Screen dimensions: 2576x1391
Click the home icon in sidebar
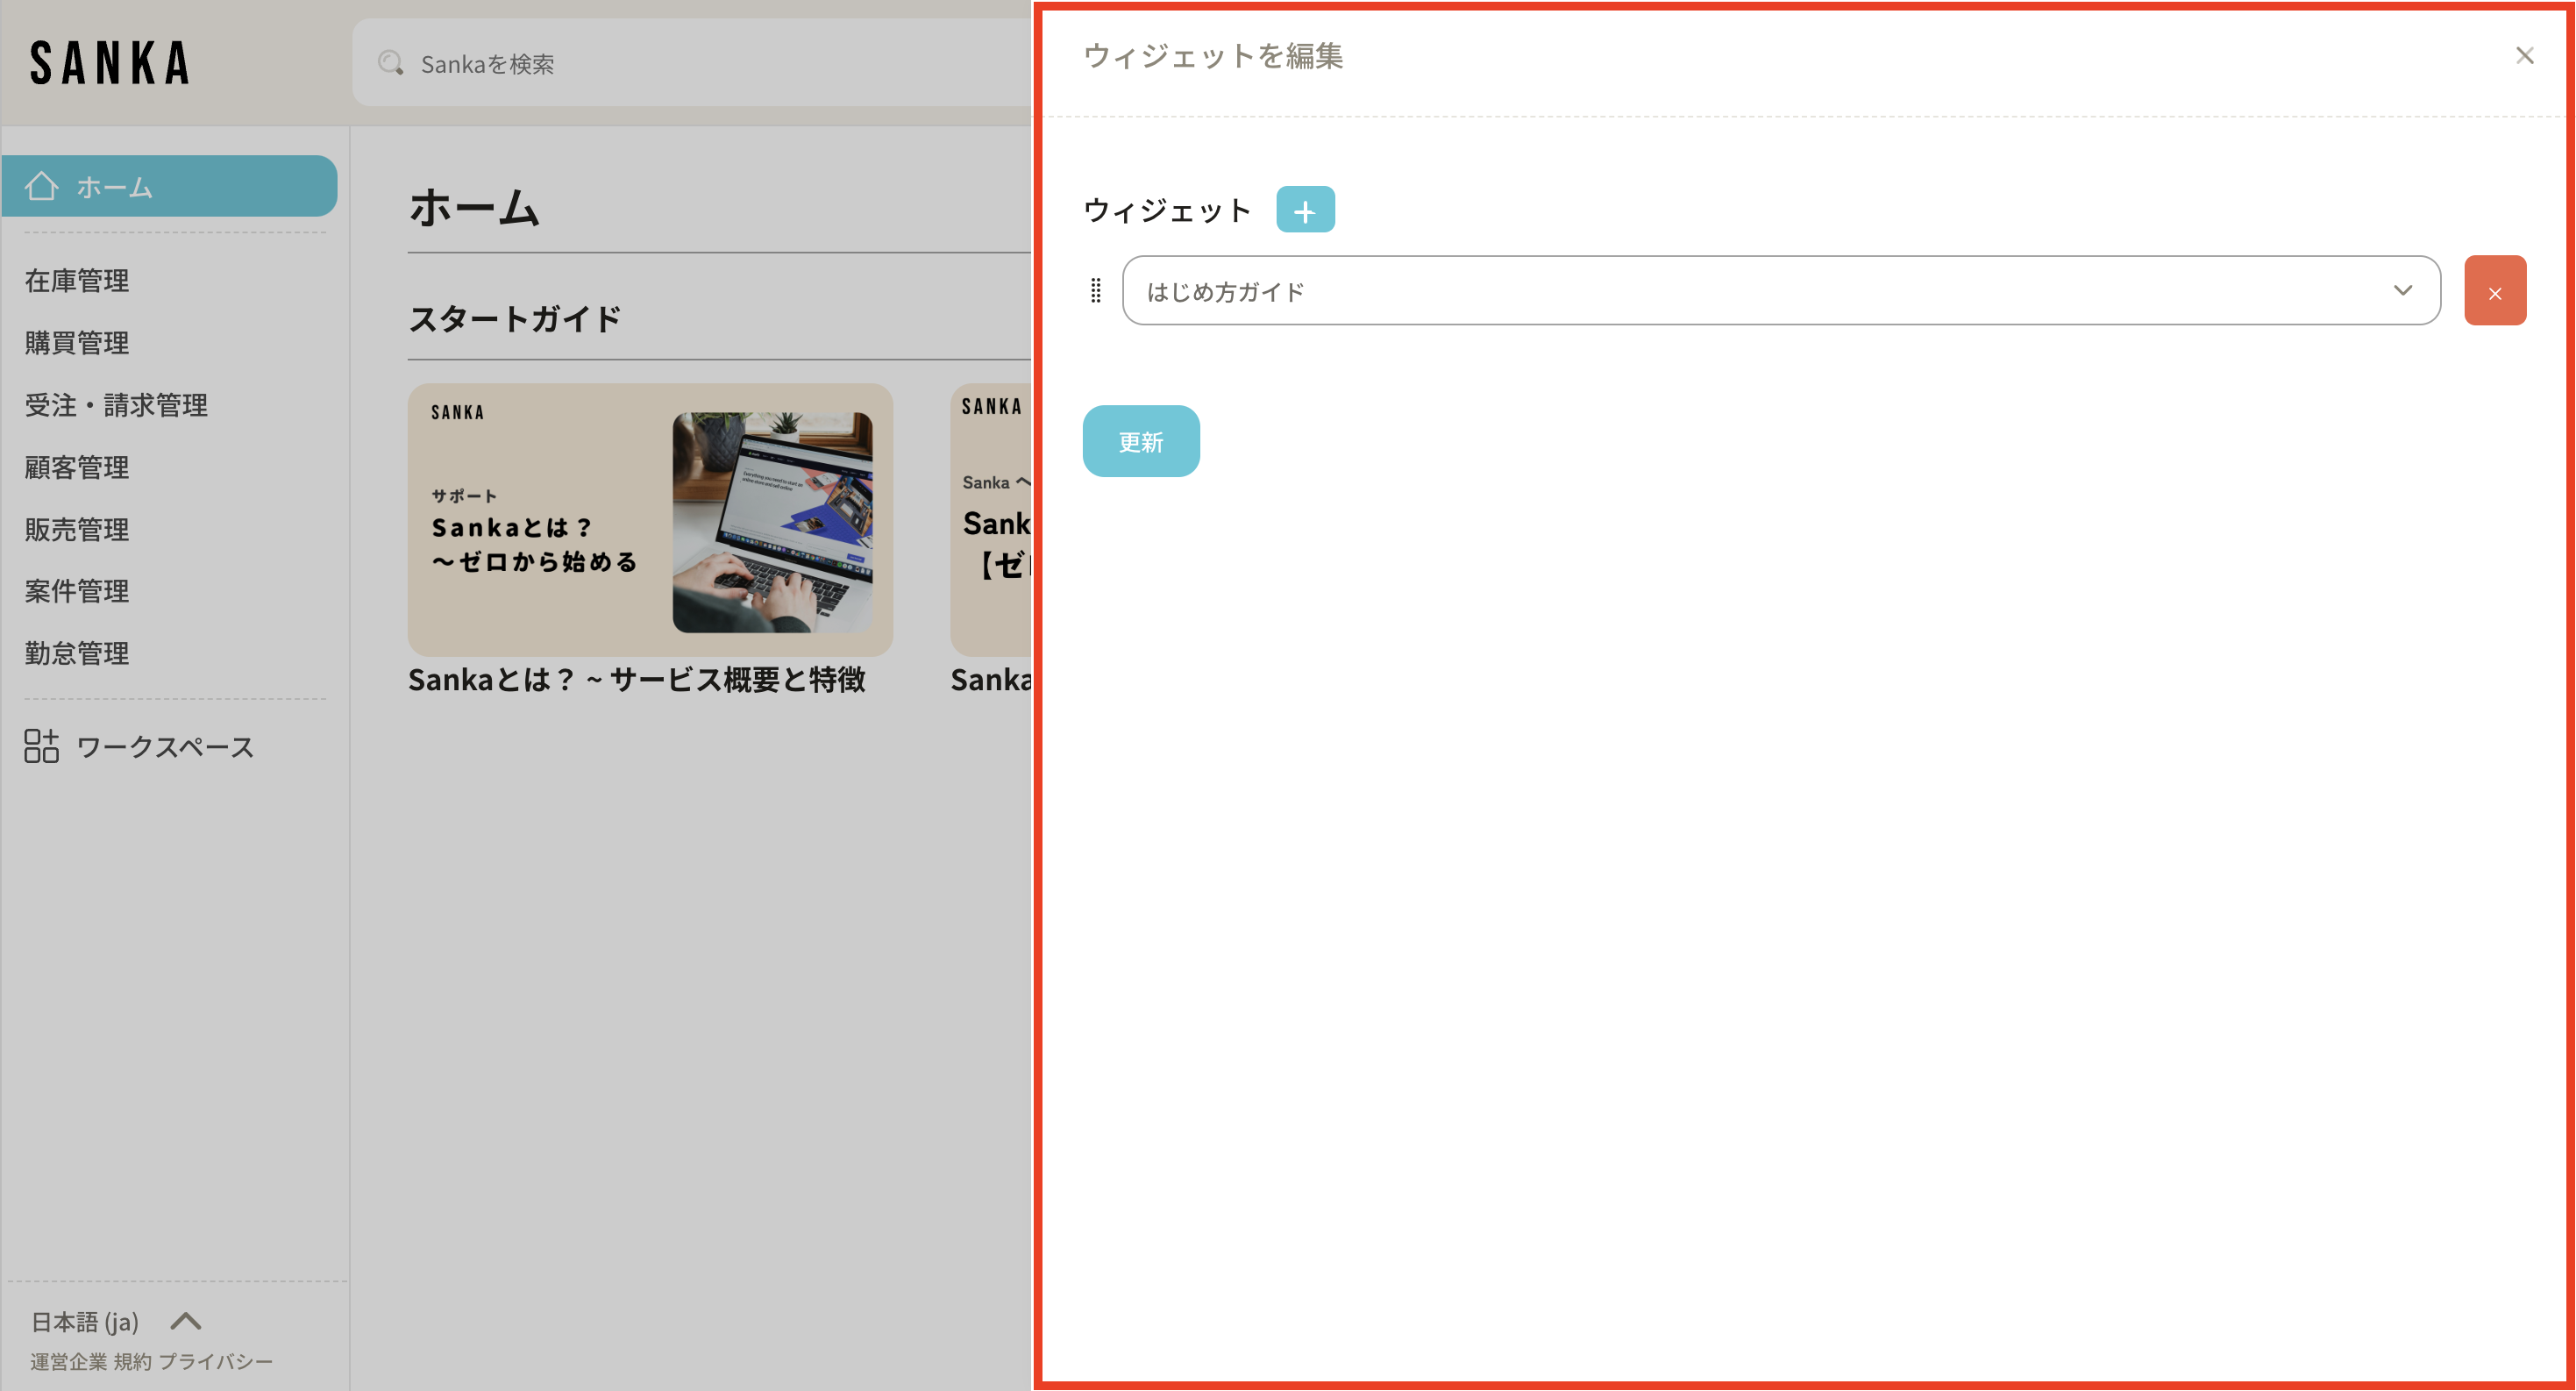point(42,186)
